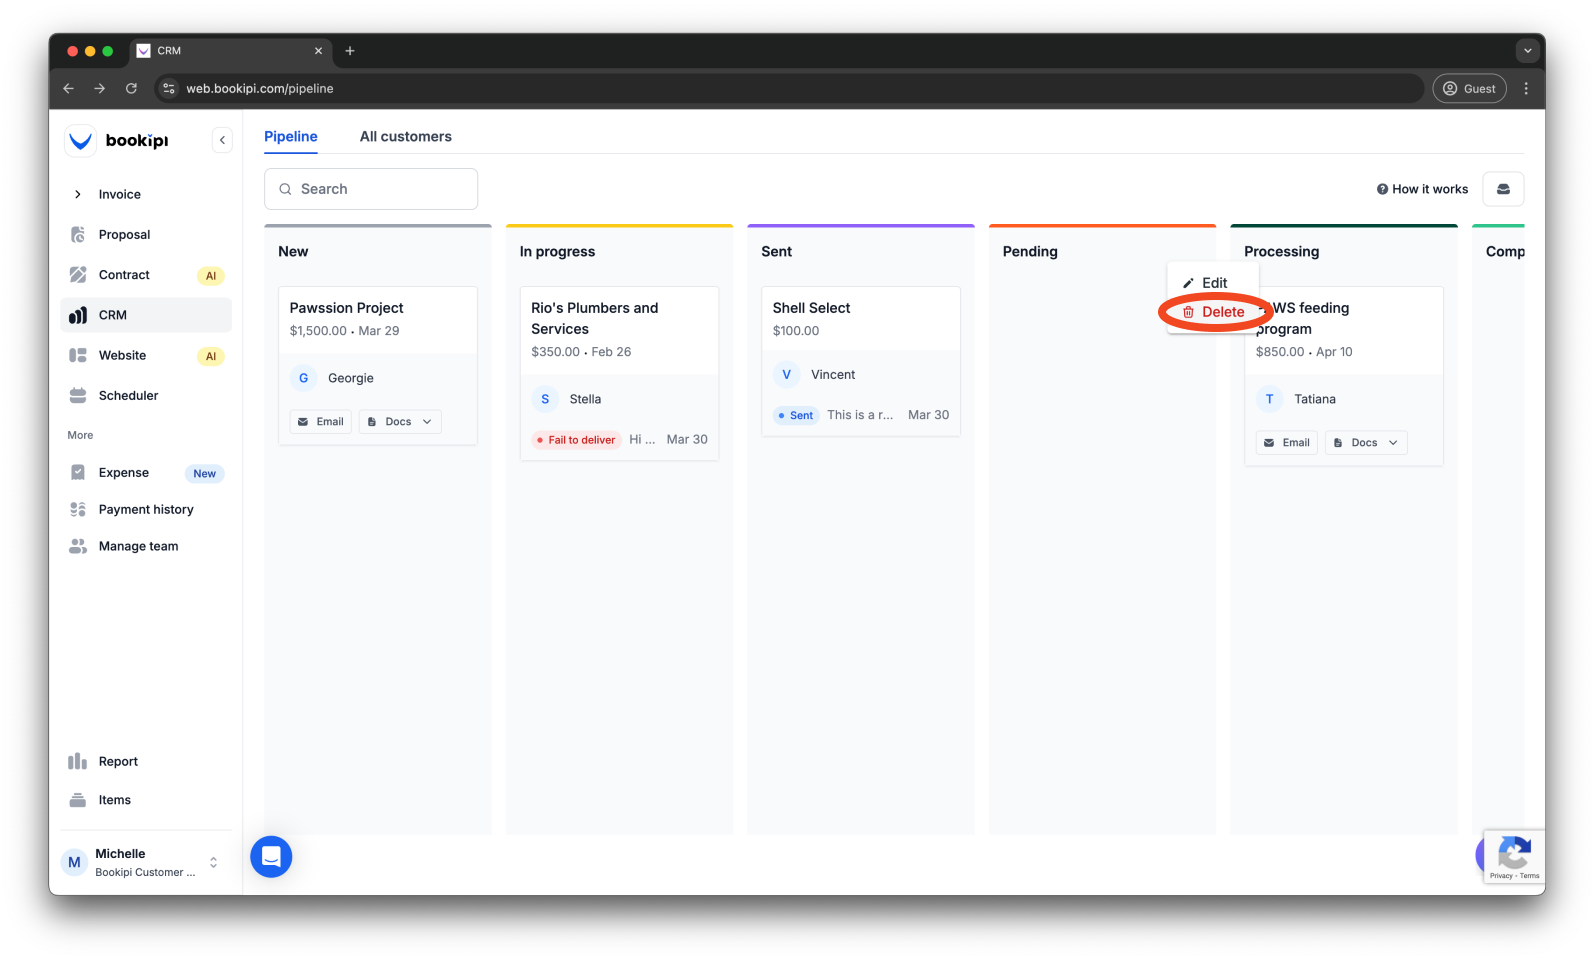Image resolution: width=1595 pixels, height=960 pixels.
Task: Click the Website icon in sidebar
Action: pyautogui.click(x=78, y=355)
